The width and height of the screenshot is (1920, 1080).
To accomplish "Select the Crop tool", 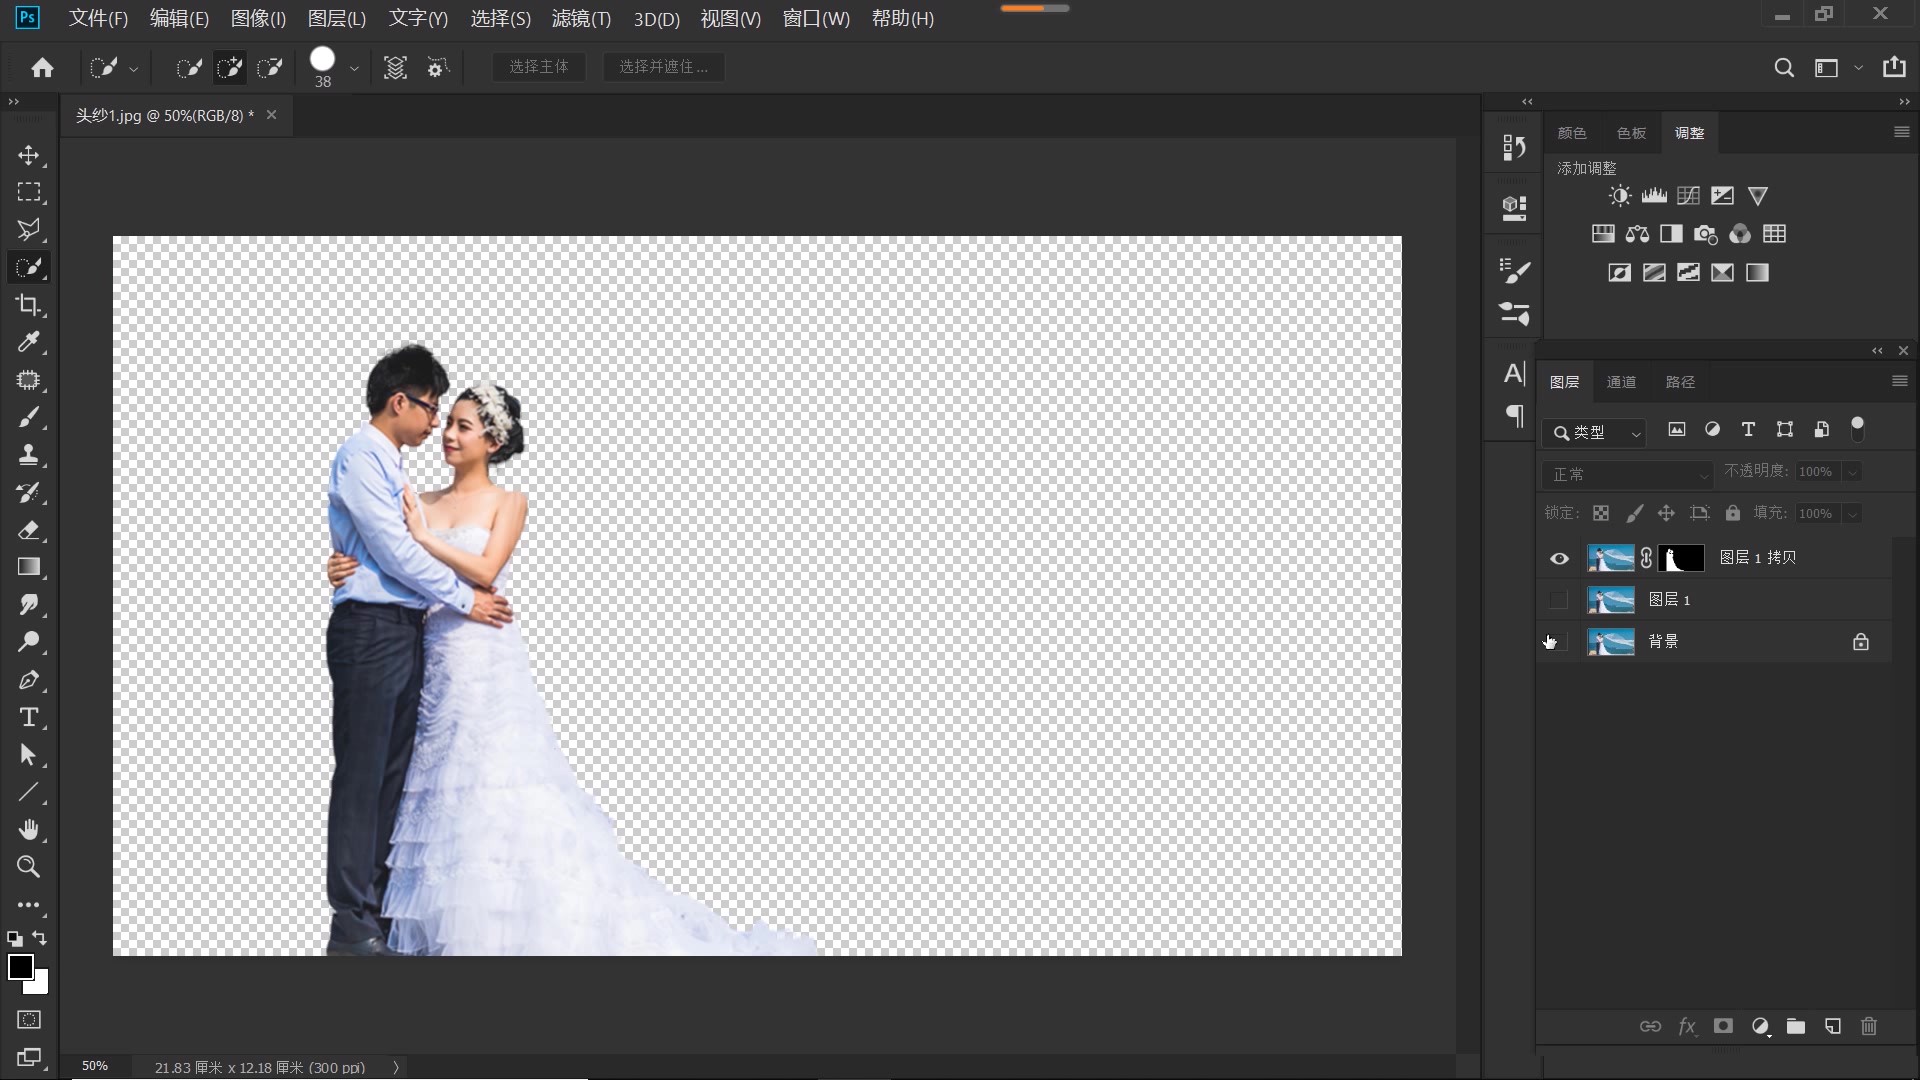I will point(28,305).
